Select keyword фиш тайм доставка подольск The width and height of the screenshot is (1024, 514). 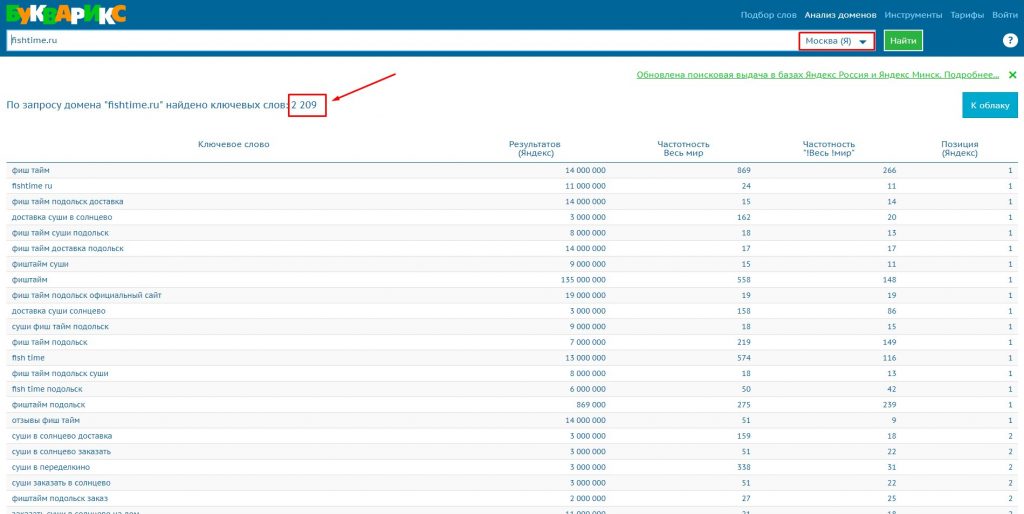click(67, 249)
